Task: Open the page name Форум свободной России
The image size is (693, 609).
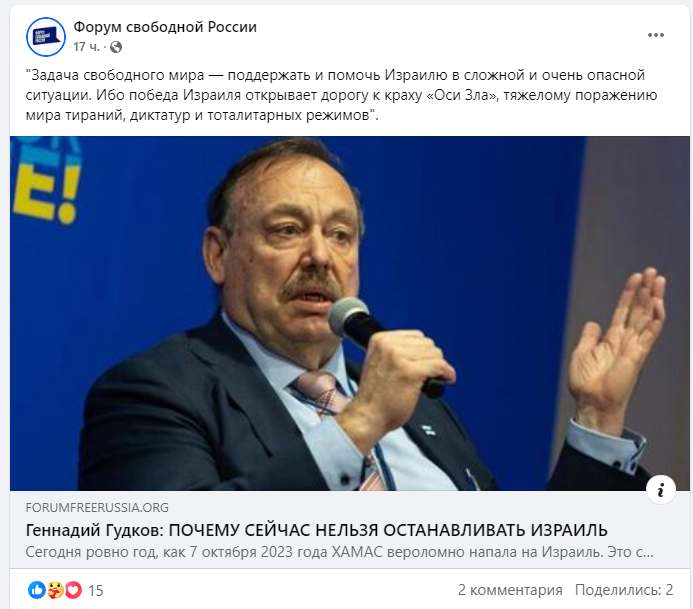Action: 165,27
